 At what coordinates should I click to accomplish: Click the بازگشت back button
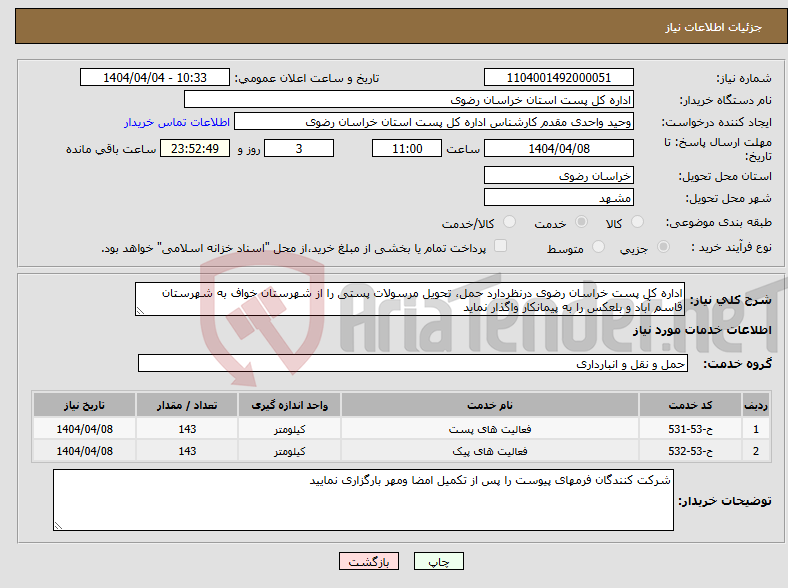369,561
